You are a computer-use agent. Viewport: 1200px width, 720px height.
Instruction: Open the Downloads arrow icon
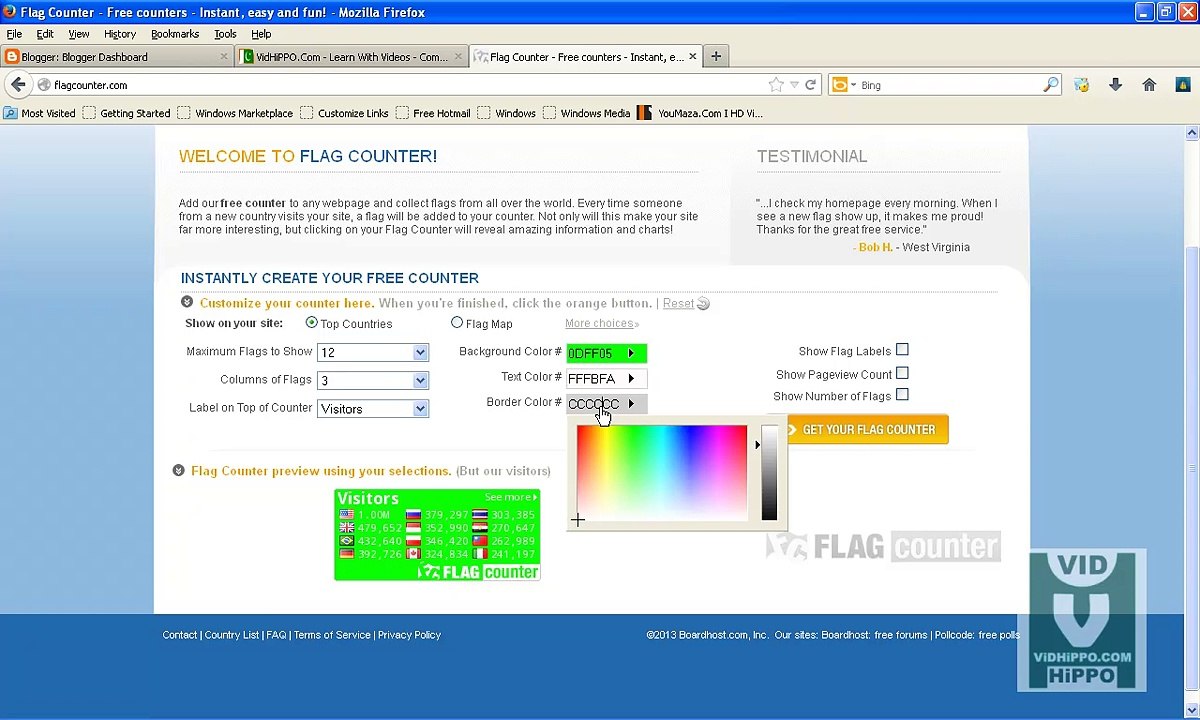(1115, 85)
